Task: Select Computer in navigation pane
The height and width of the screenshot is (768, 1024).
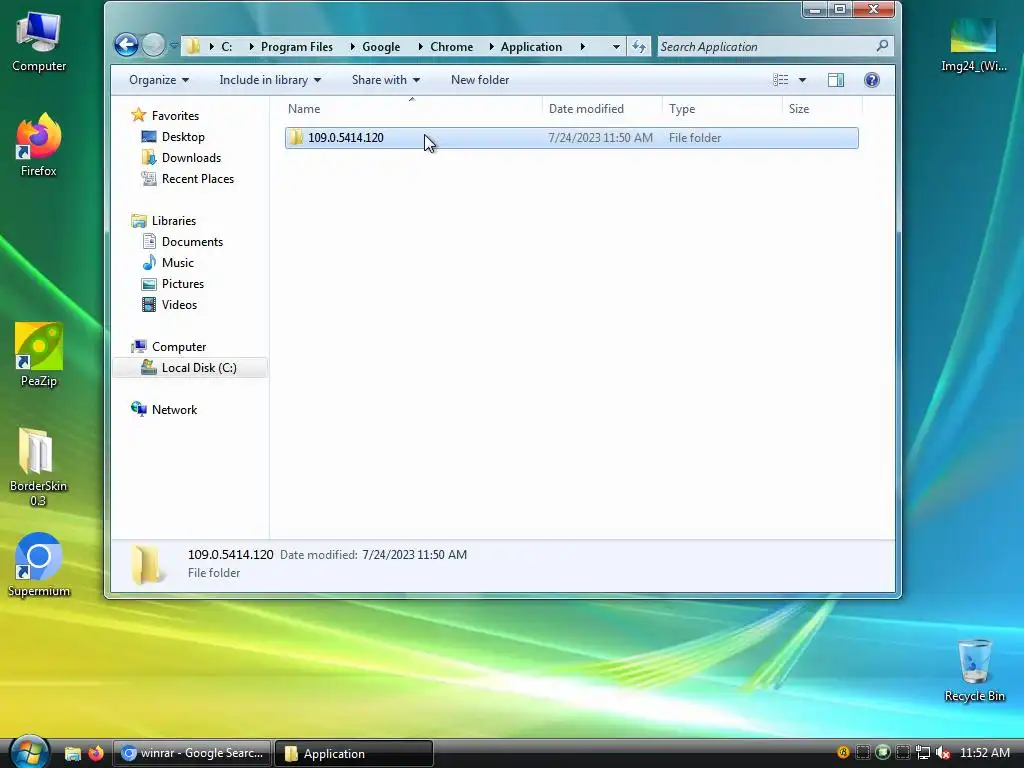Action: click(x=179, y=347)
